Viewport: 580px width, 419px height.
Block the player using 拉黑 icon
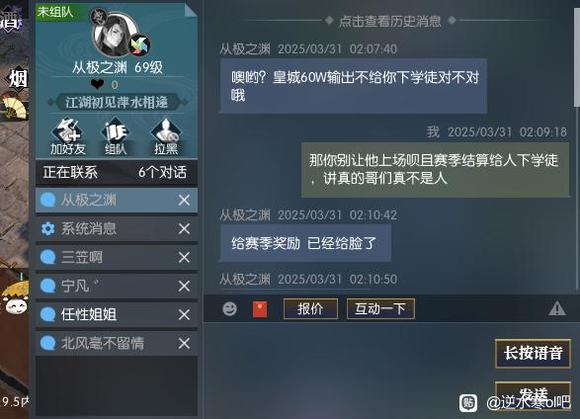[166, 136]
